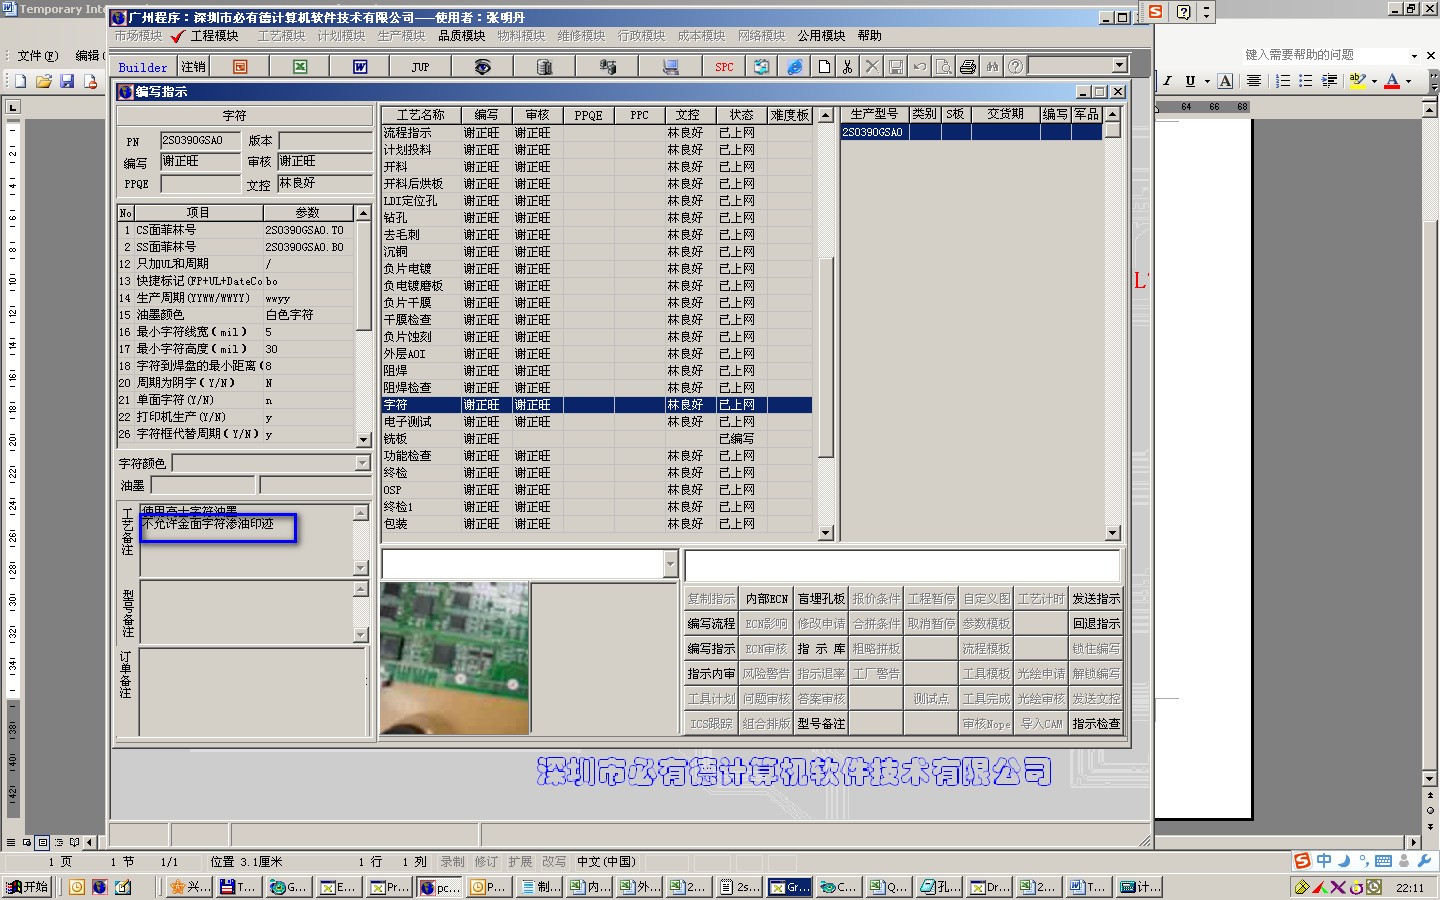Open highlight color dropdown arrow in Word
This screenshot has width=1440, height=900.
[x=1374, y=81]
